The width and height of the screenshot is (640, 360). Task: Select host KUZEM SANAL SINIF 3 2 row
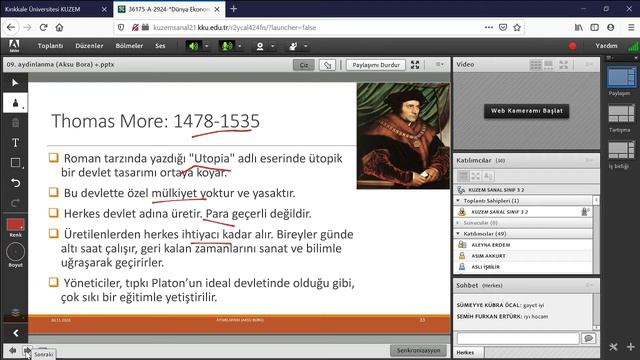[x=523, y=212]
